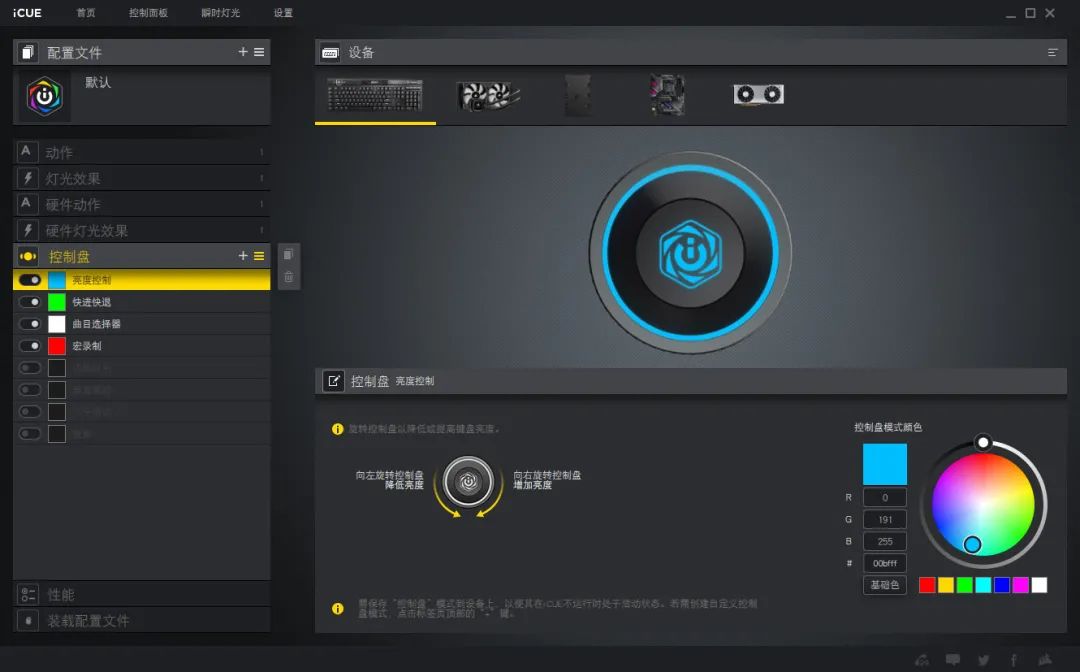Click the info icon near save note
1080x672 pixels.
(338, 609)
